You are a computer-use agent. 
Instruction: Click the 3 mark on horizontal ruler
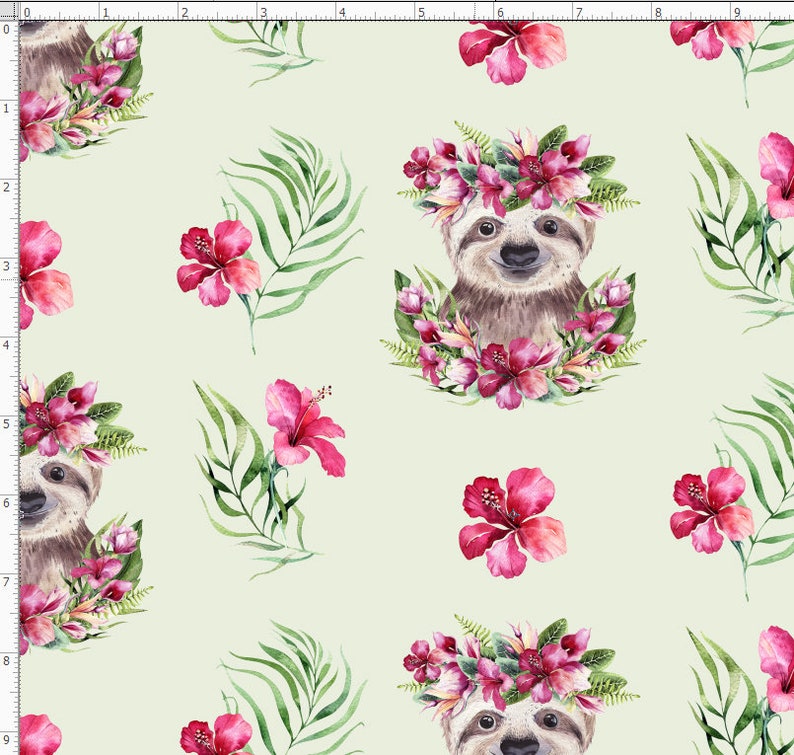pyautogui.click(x=263, y=12)
